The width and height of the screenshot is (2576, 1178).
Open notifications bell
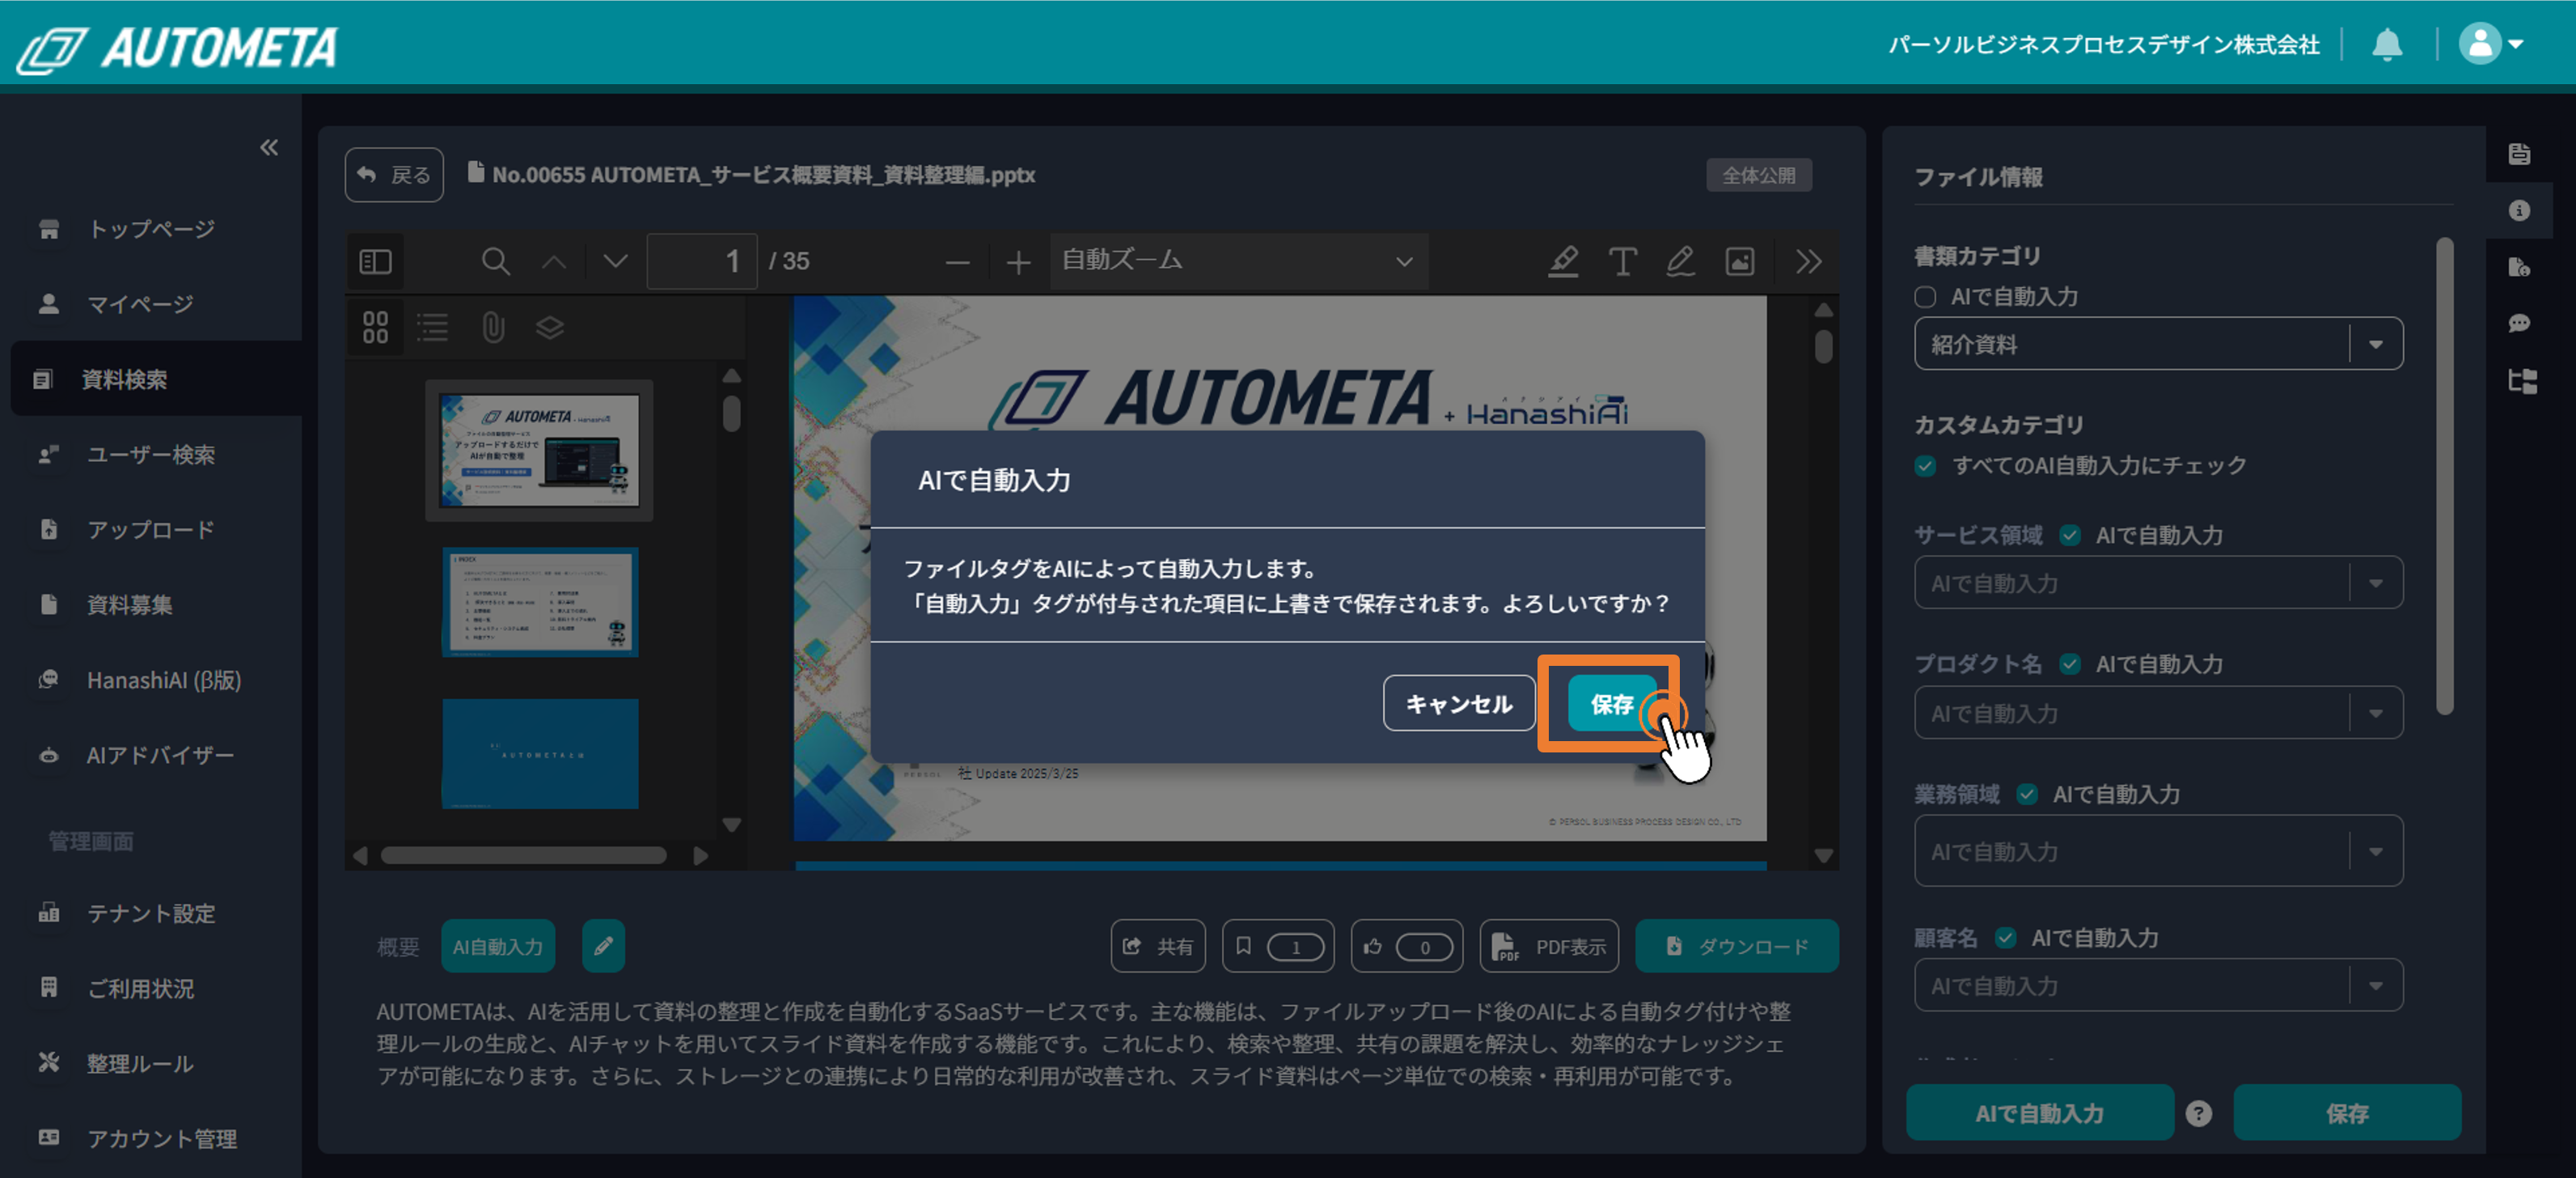point(2387,44)
